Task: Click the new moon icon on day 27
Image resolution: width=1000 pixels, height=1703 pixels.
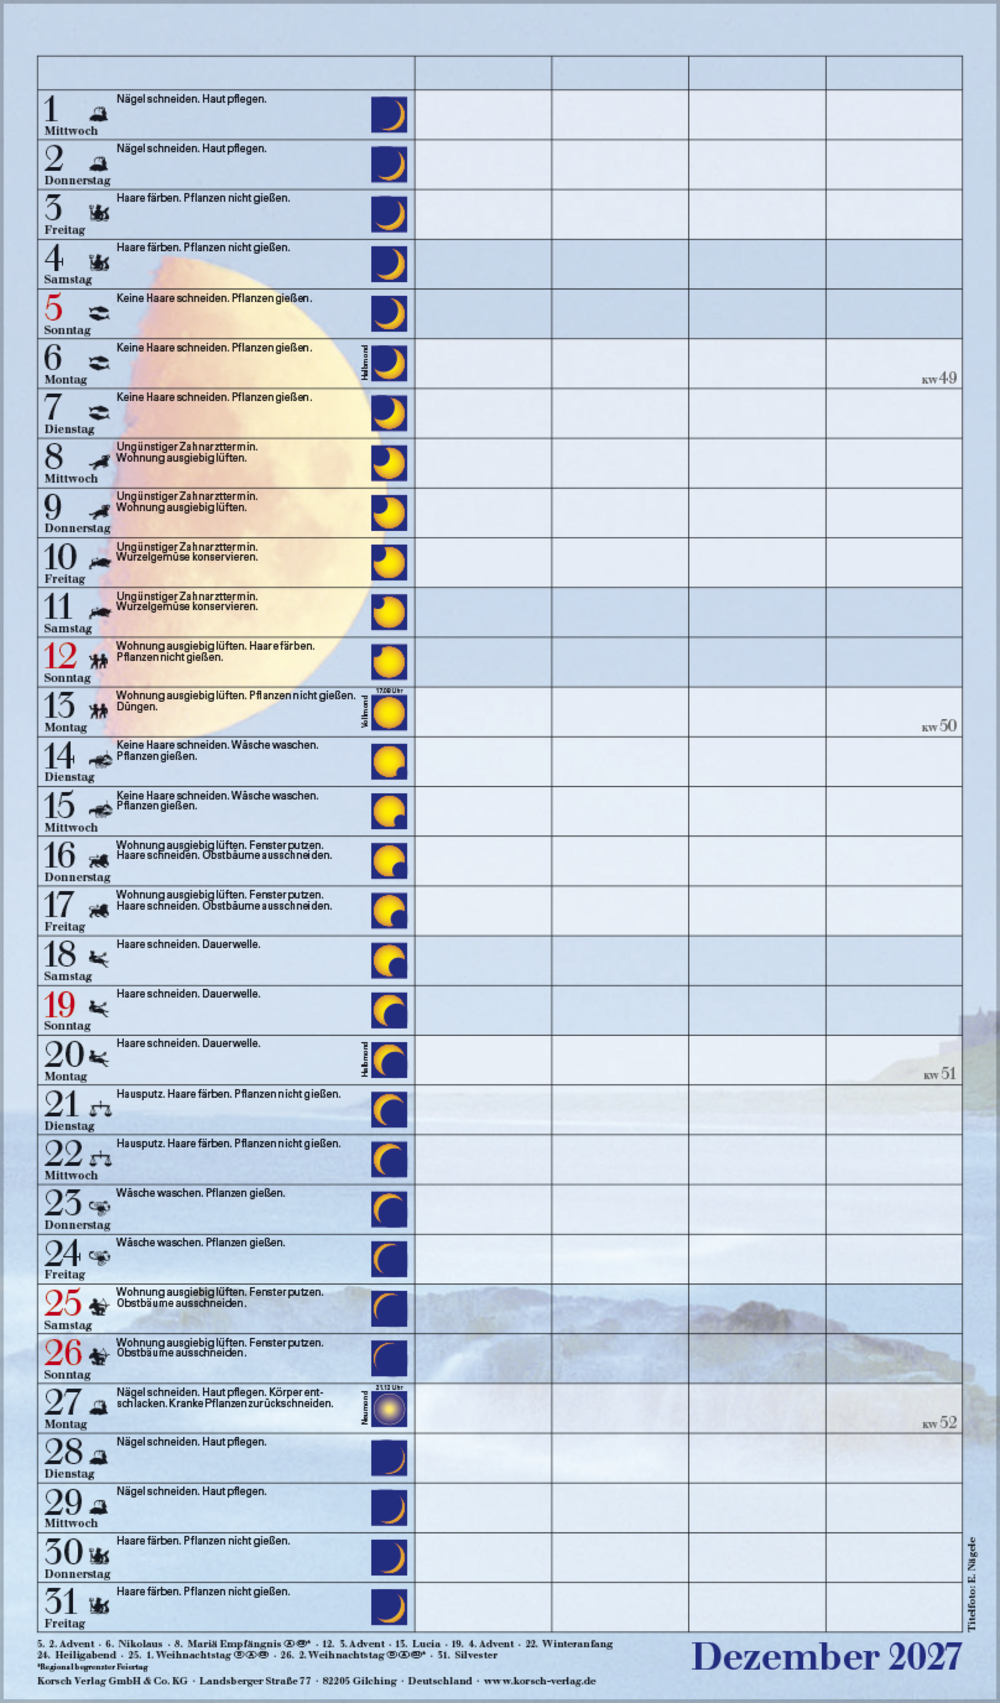Action: tap(389, 1409)
